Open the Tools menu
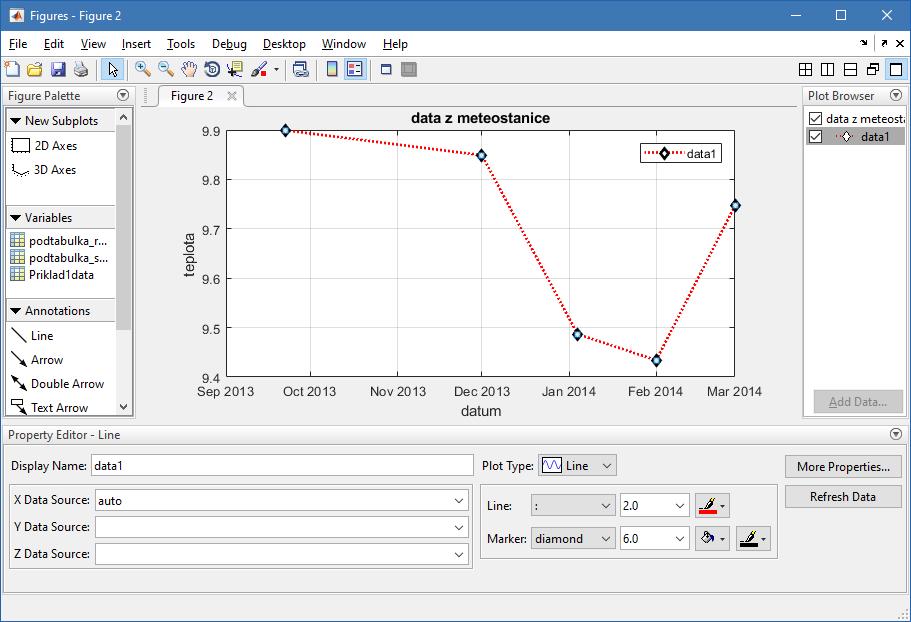The height and width of the screenshot is (622, 911). [181, 44]
